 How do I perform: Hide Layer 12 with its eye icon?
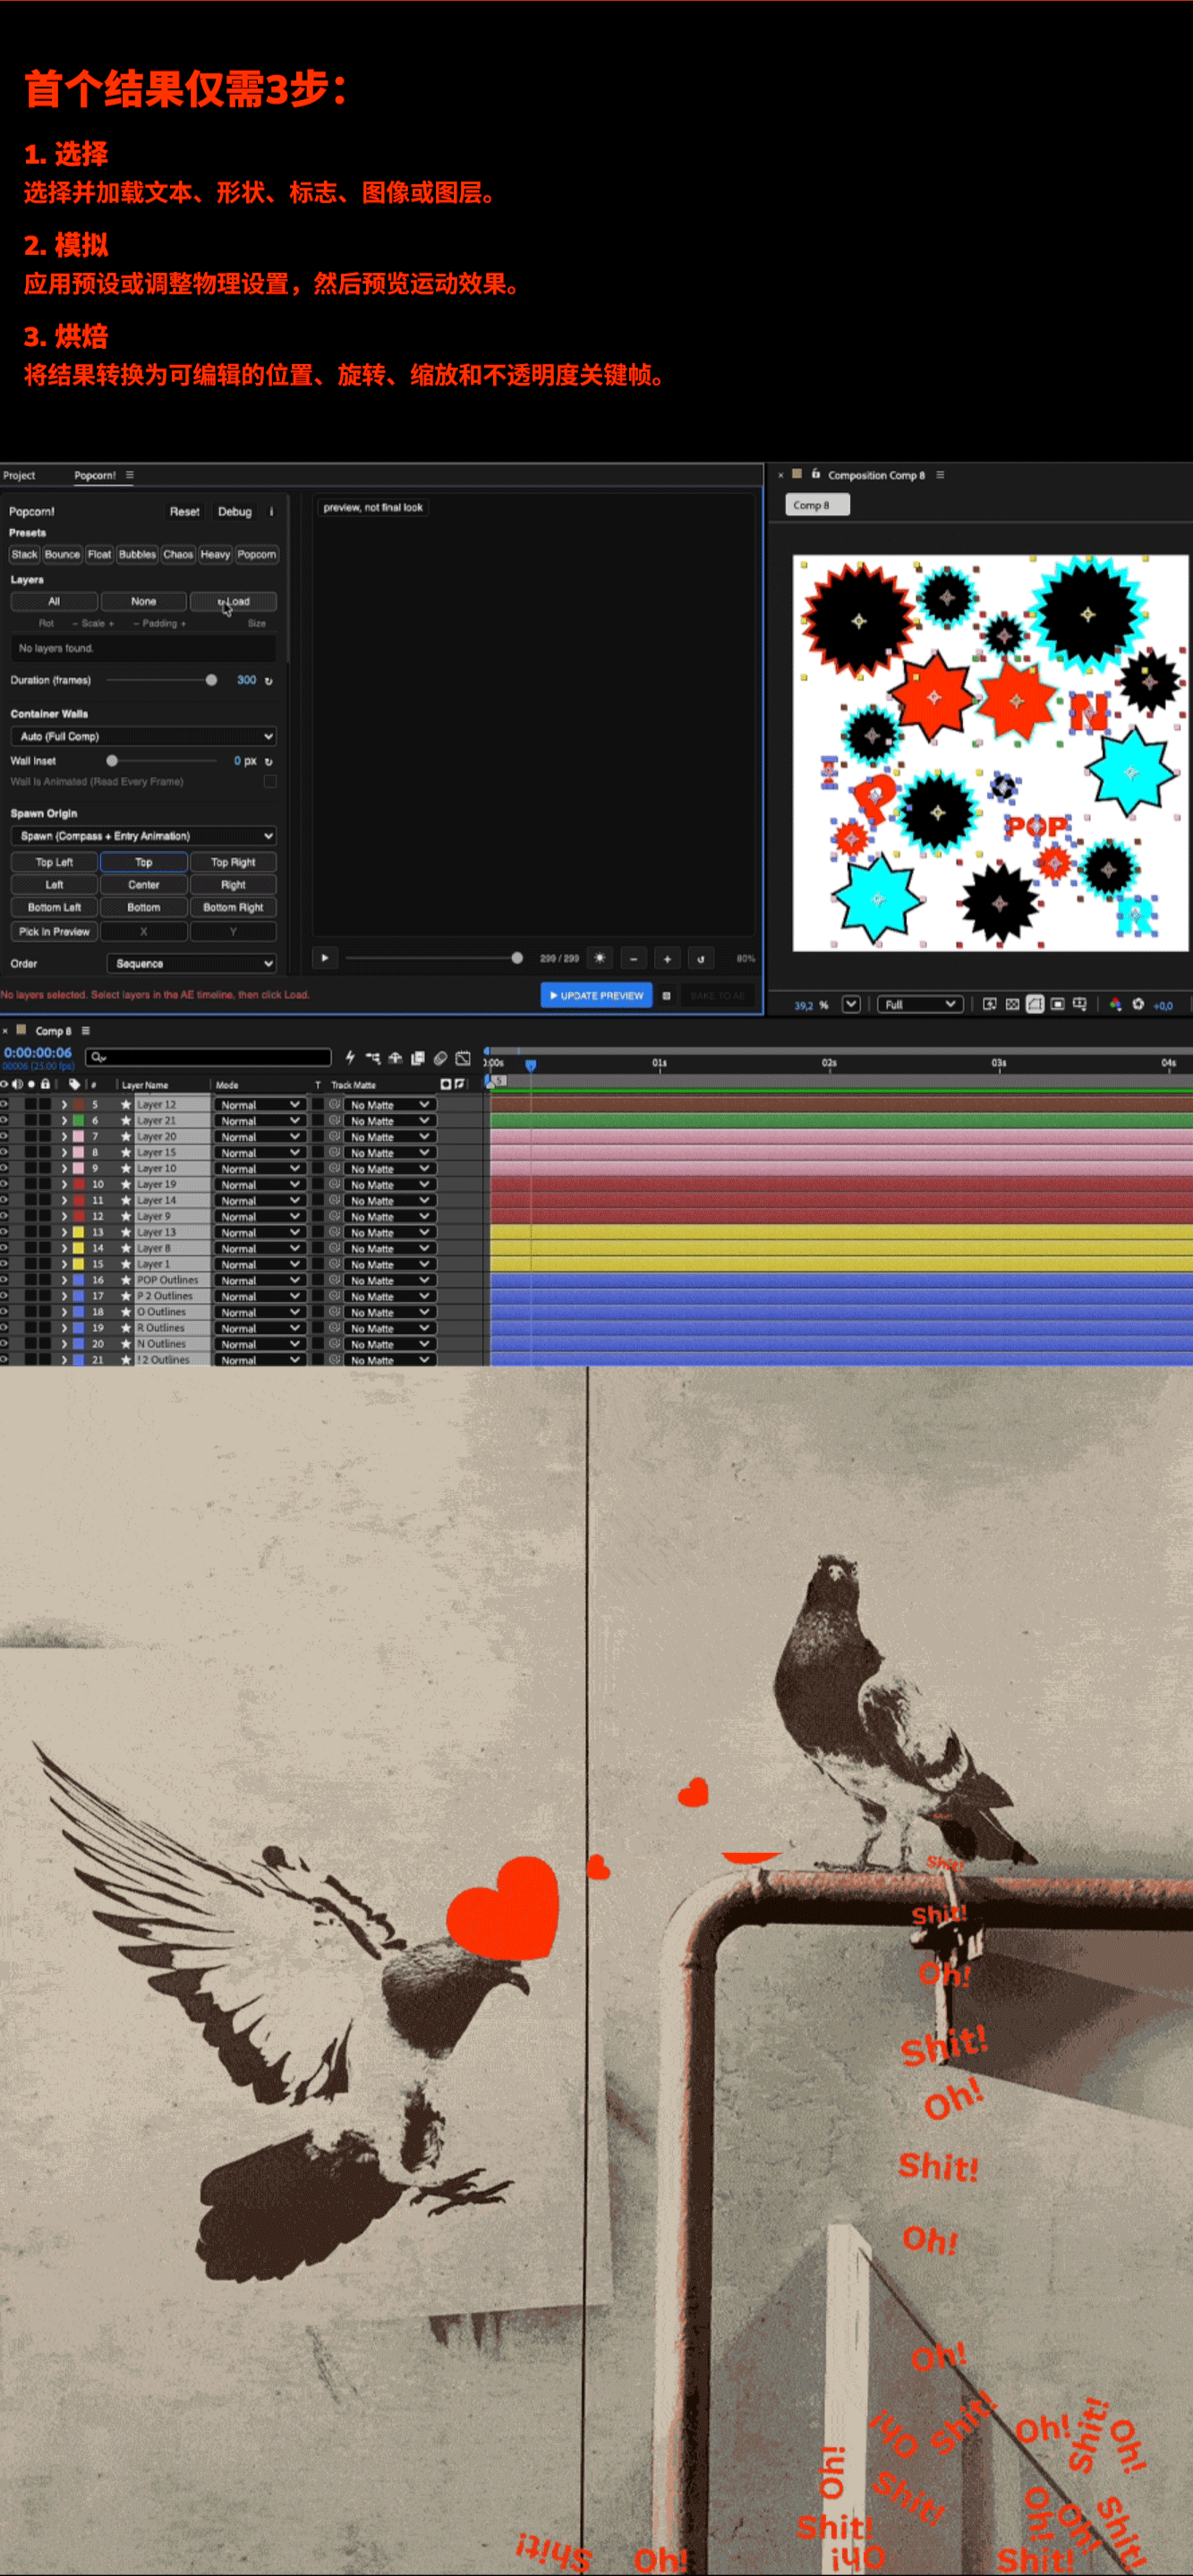pos(4,1104)
